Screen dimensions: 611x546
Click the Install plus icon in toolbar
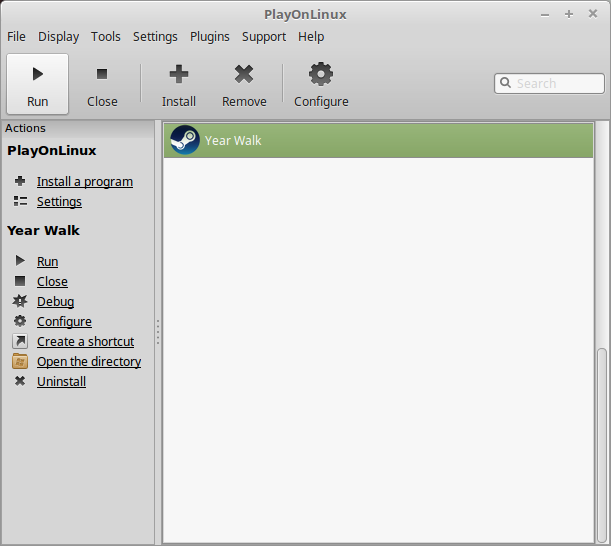(179, 74)
